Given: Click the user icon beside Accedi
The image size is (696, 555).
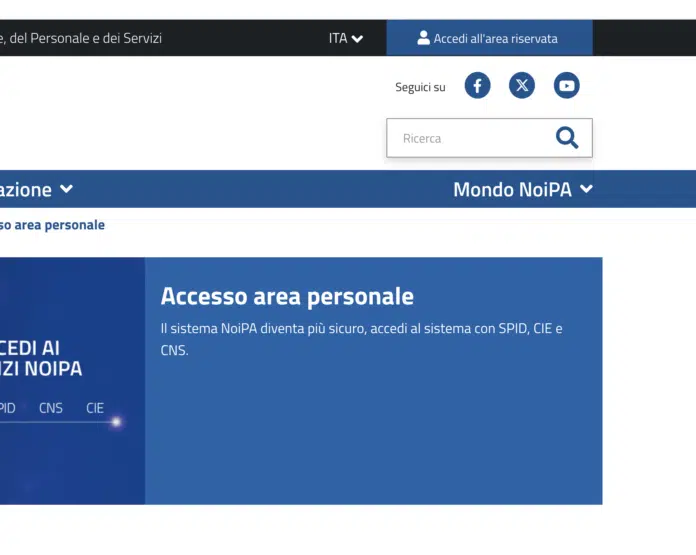Looking at the screenshot, I should pos(423,38).
